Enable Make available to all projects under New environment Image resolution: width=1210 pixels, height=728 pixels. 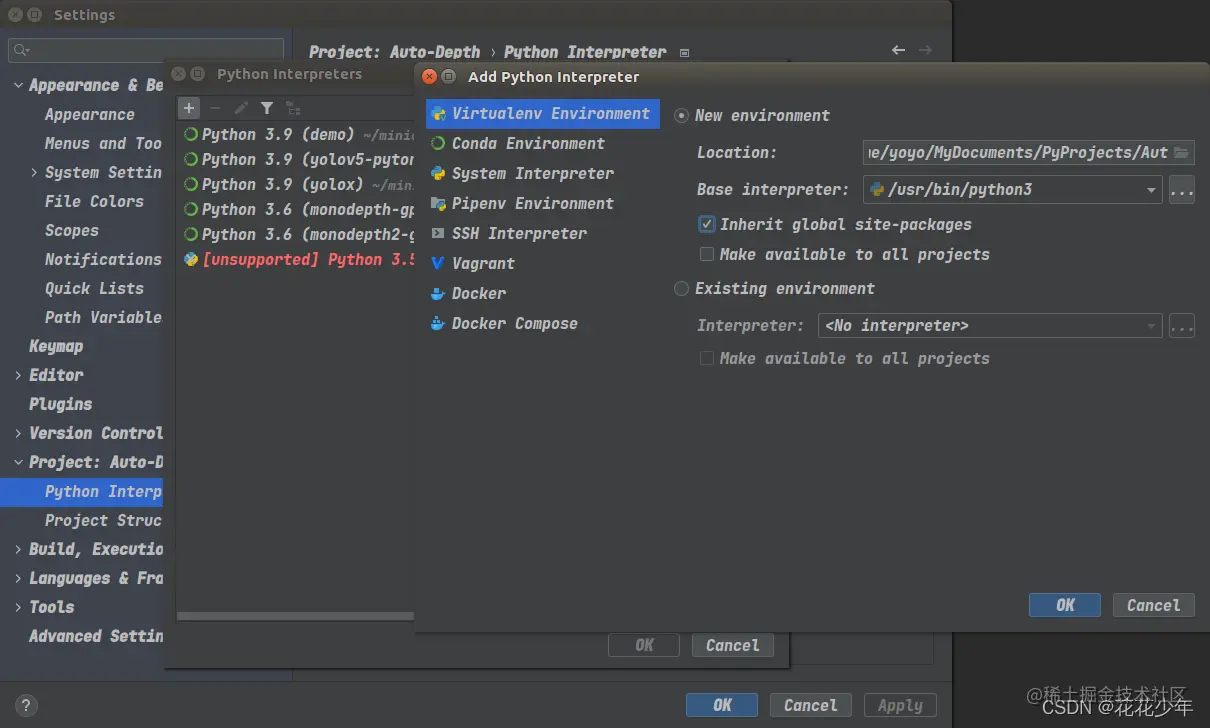point(707,254)
